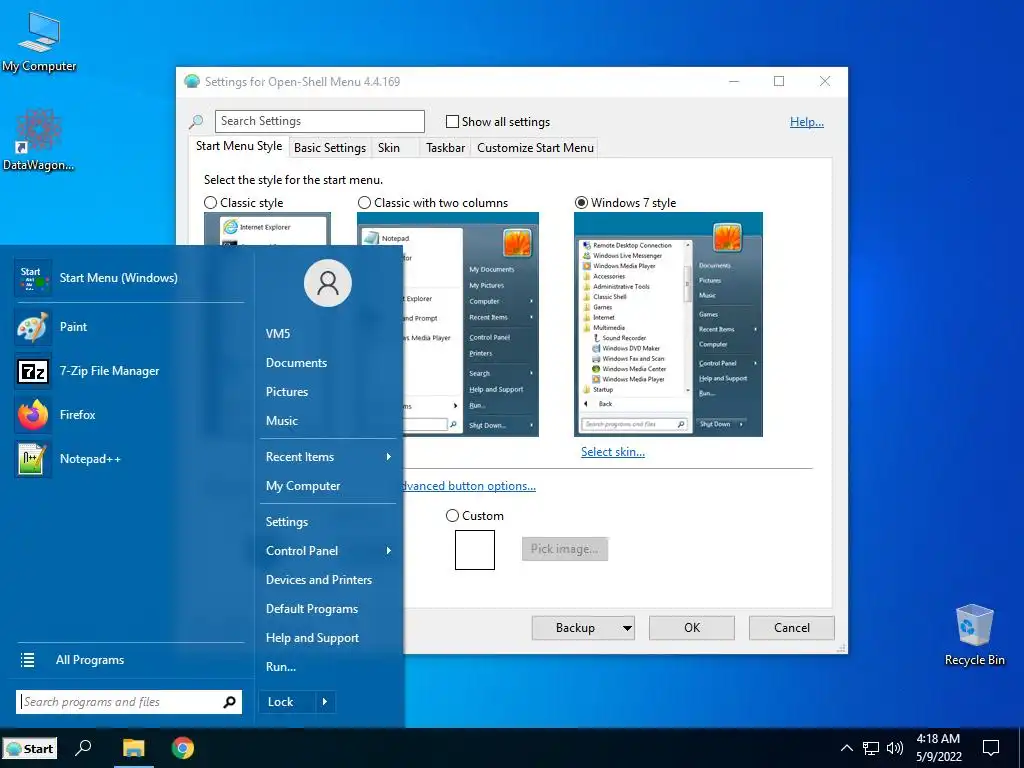
Task: Select the Custom button image option
Action: click(x=452, y=516)
